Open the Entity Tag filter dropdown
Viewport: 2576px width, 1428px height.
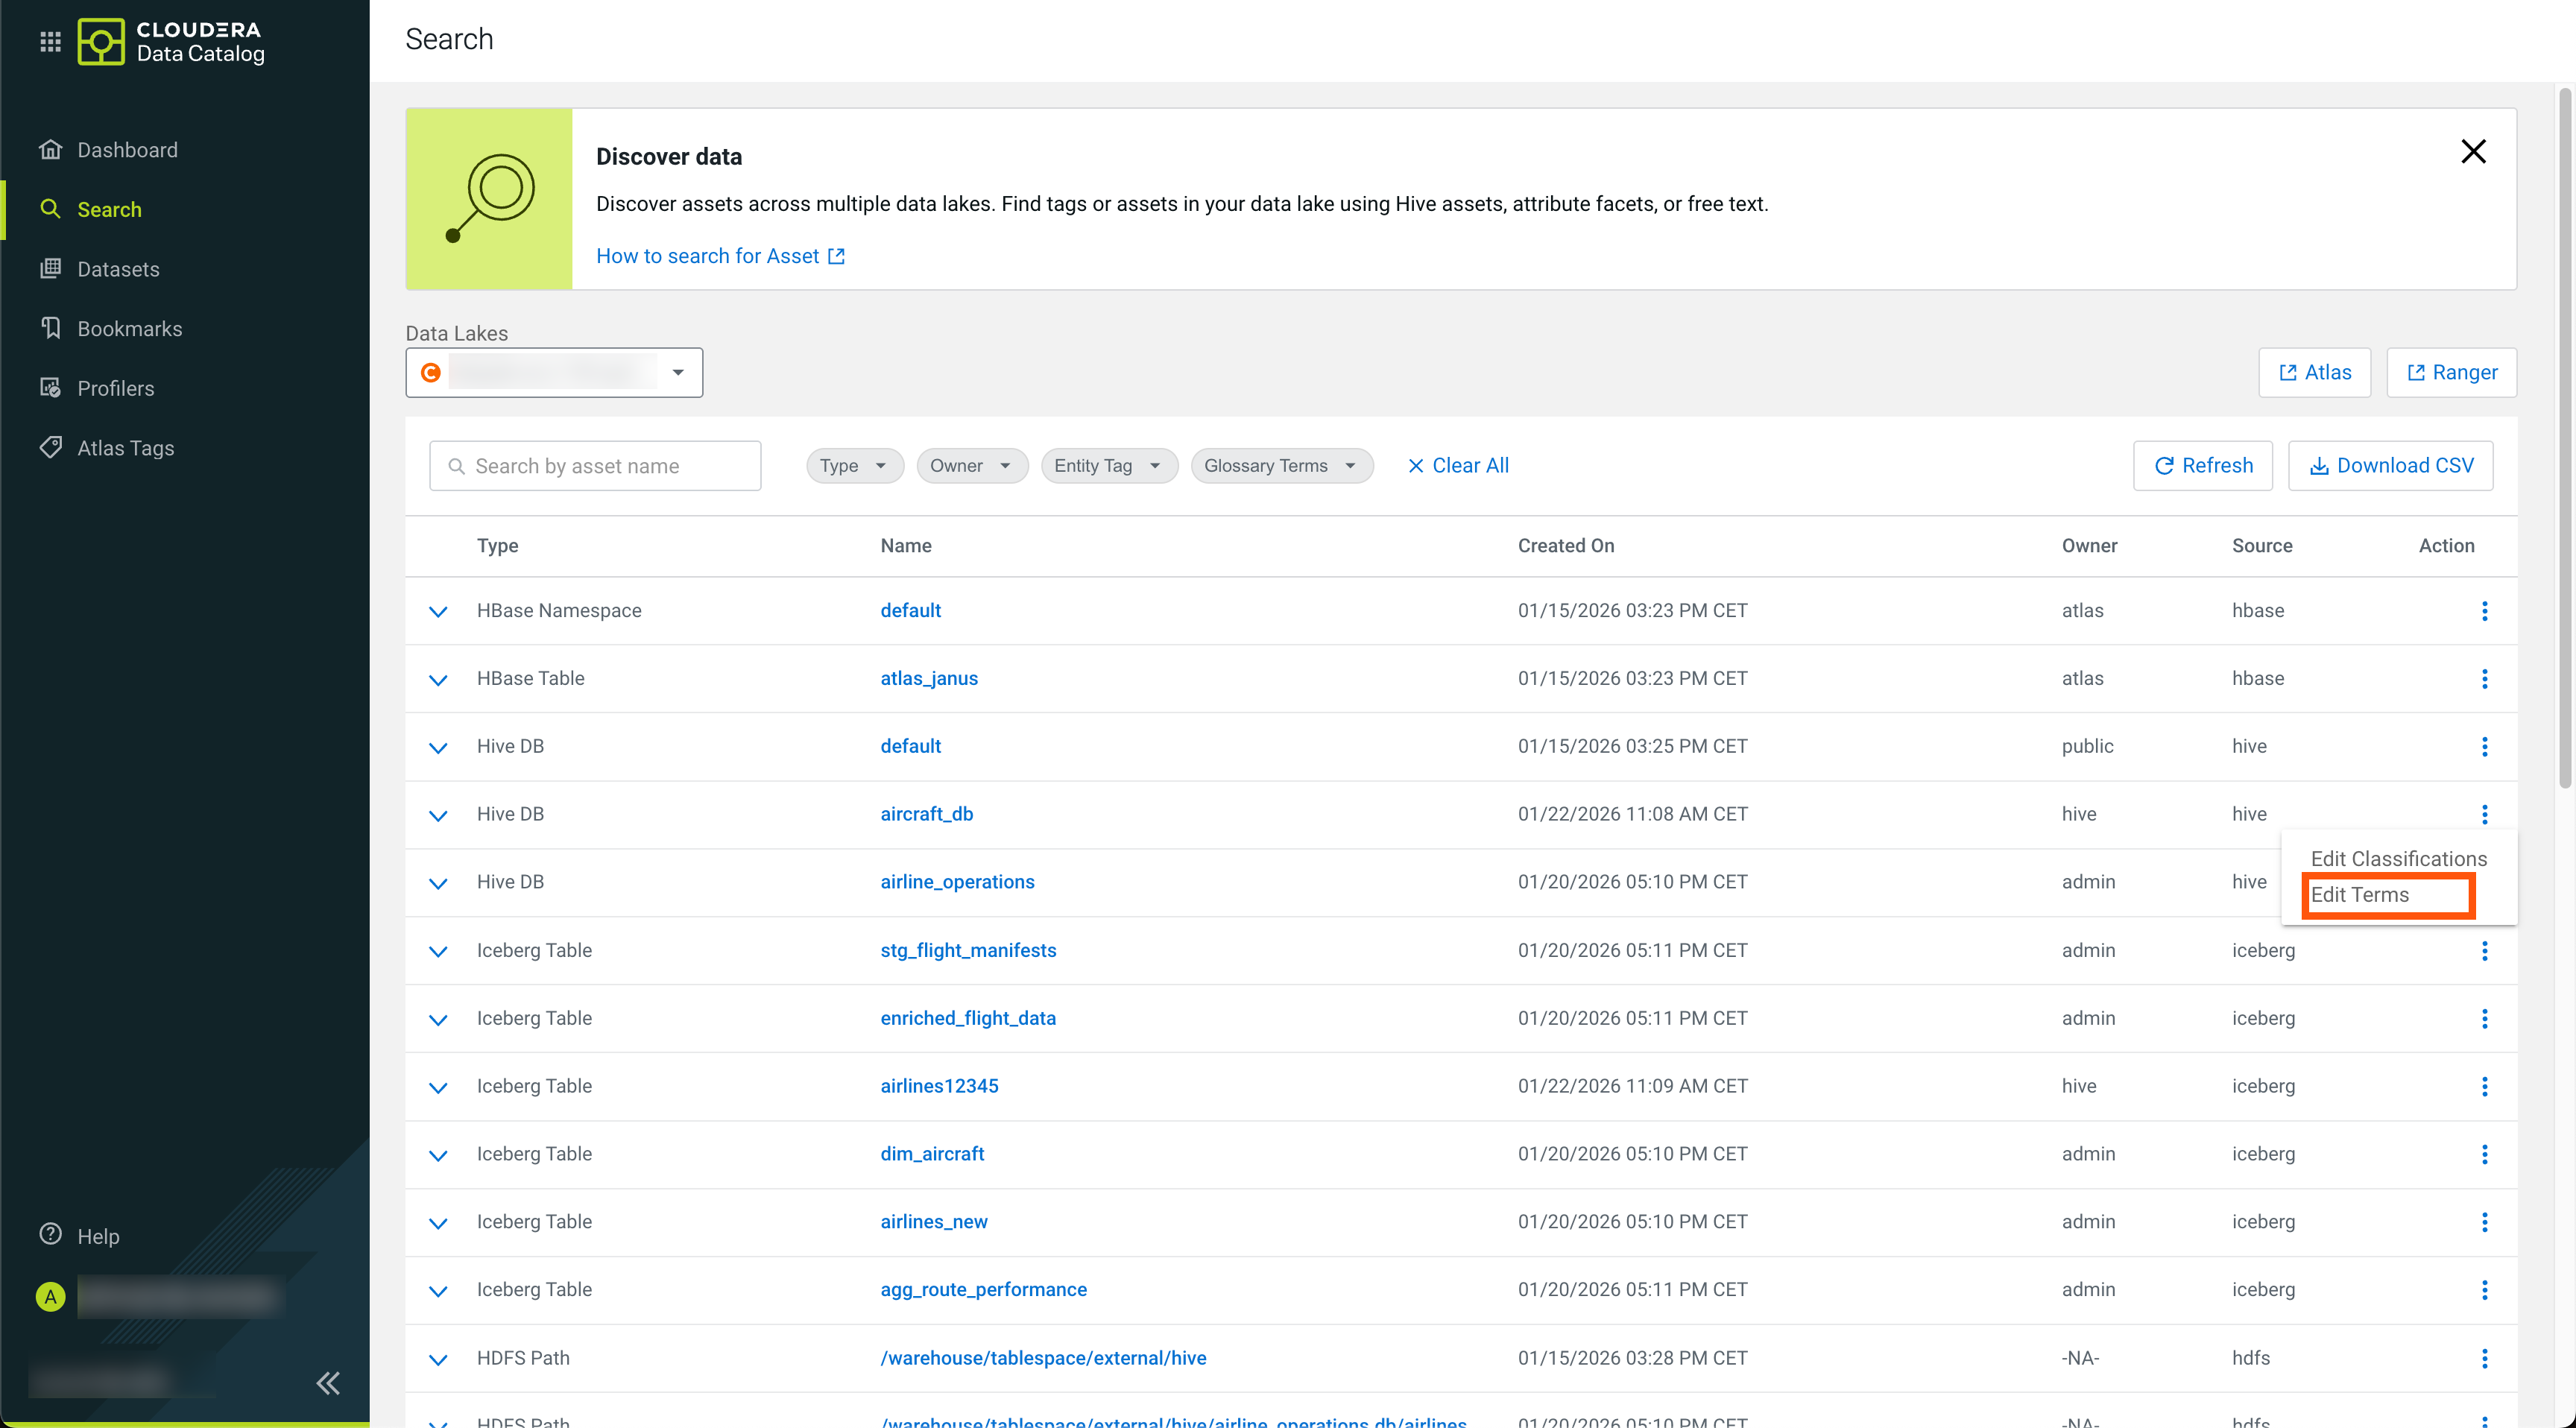coord(1108,466)
